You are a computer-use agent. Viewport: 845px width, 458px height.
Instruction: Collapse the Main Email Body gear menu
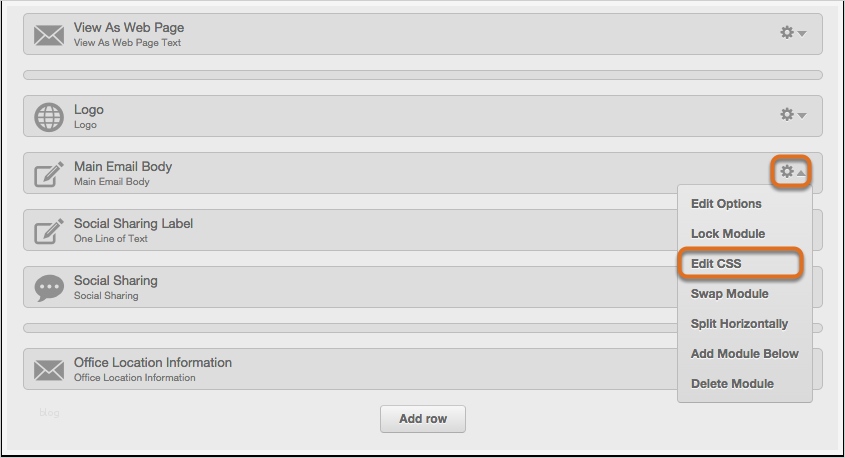pyautogui.click(x=792, y=172)
